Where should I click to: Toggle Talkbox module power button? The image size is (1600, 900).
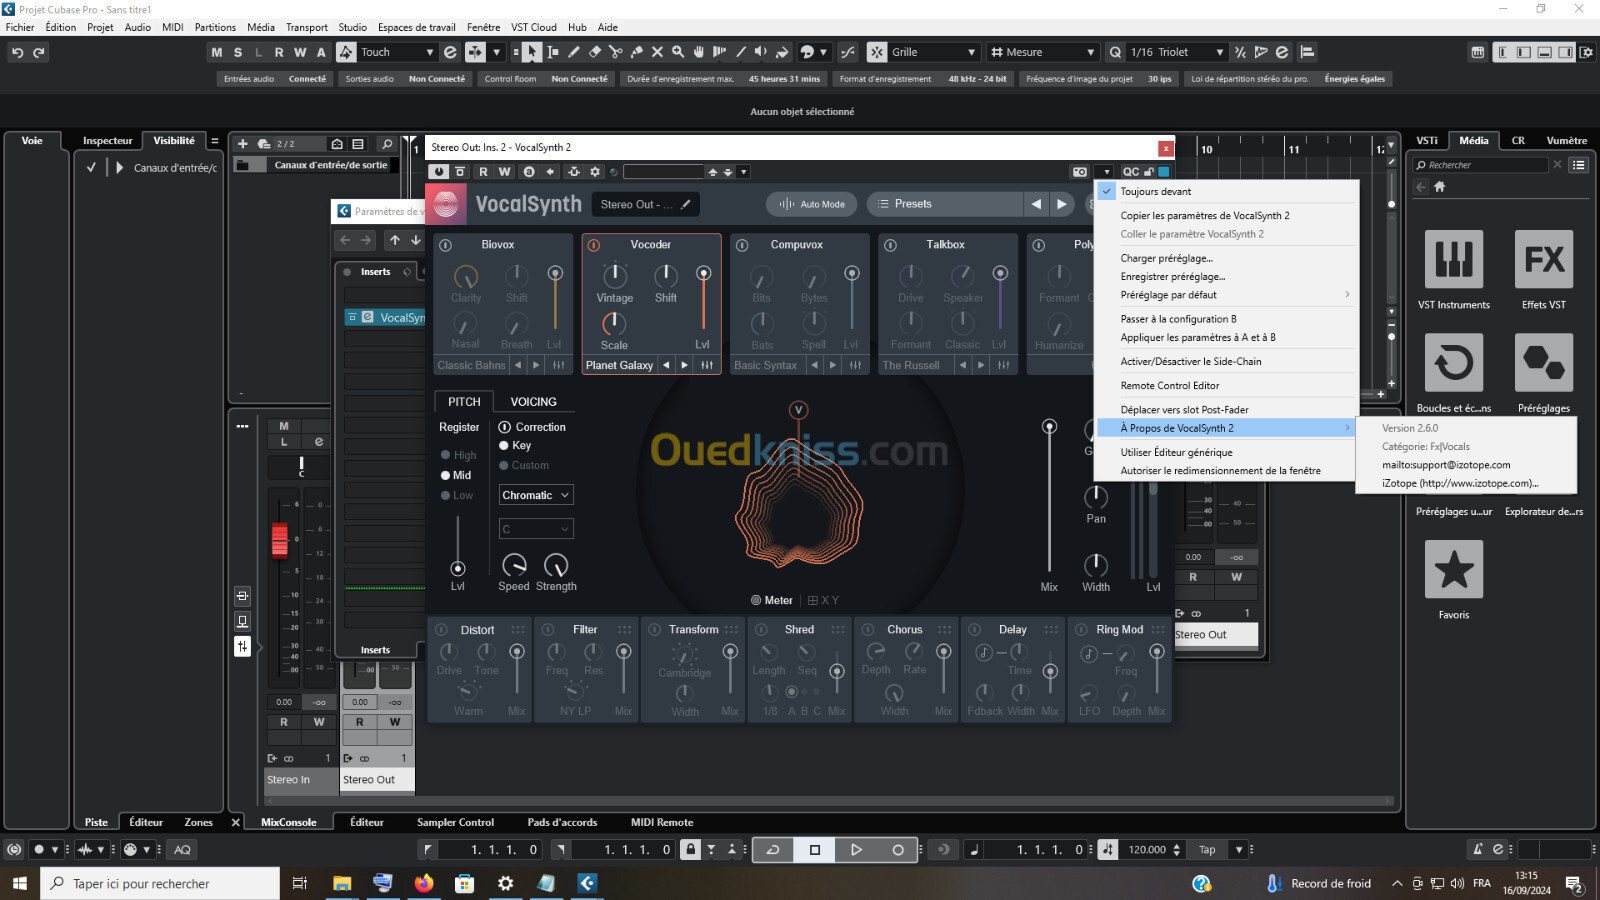click(x=890, y=245)
